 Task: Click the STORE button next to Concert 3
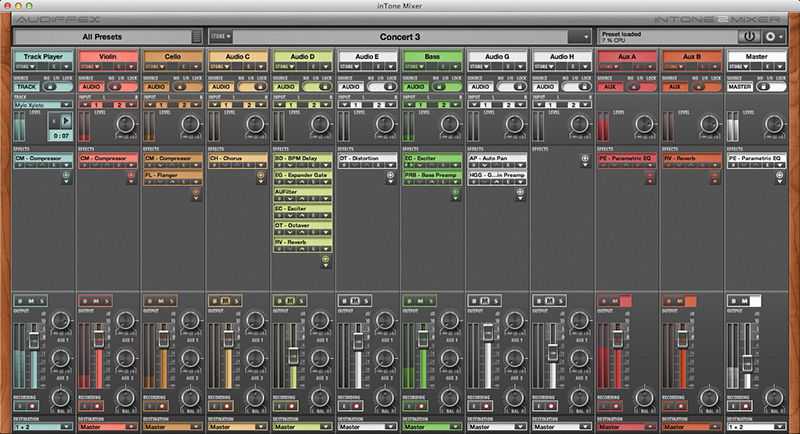(x=220, y=36)
